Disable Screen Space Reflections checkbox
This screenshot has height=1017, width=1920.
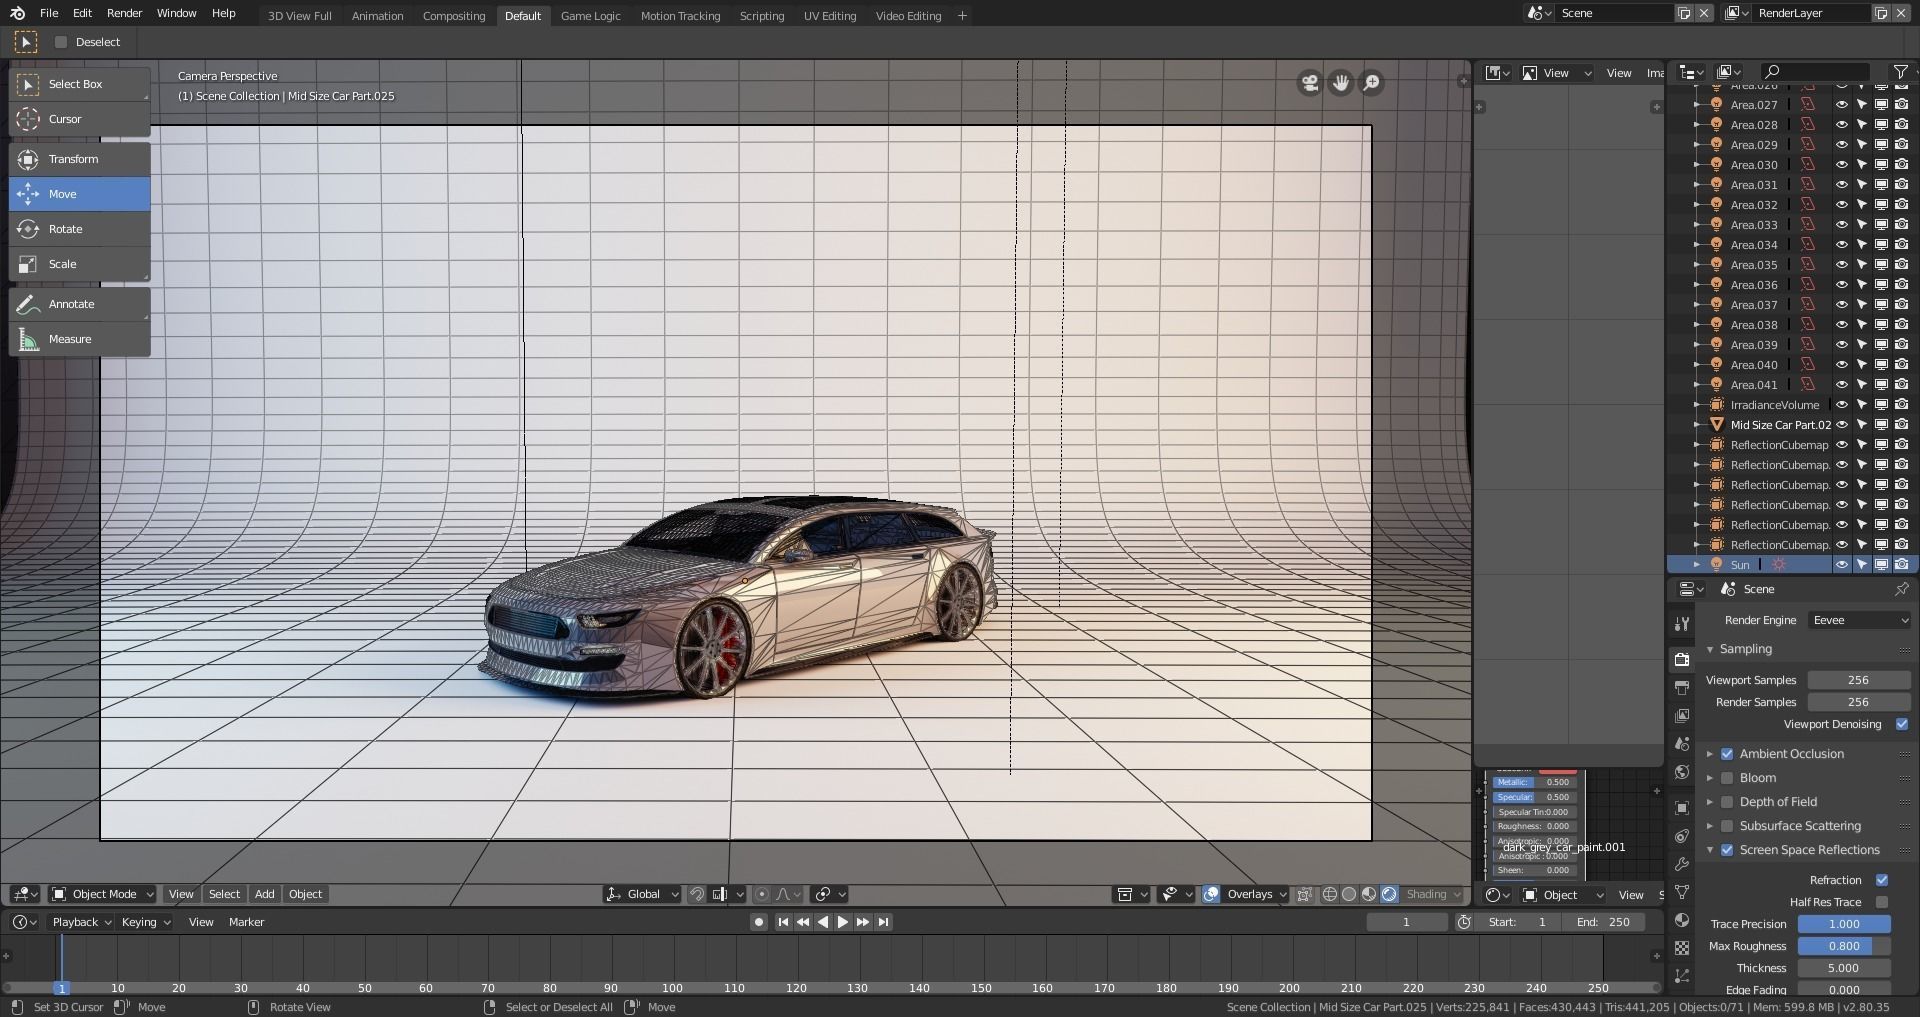[1727, 850]
